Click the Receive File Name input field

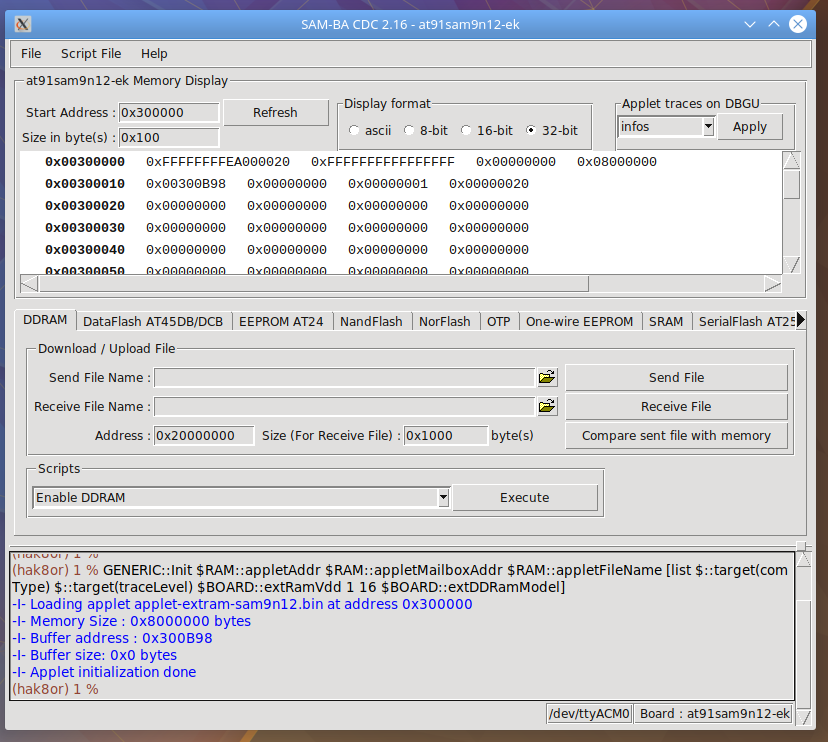tap(344, 407)
